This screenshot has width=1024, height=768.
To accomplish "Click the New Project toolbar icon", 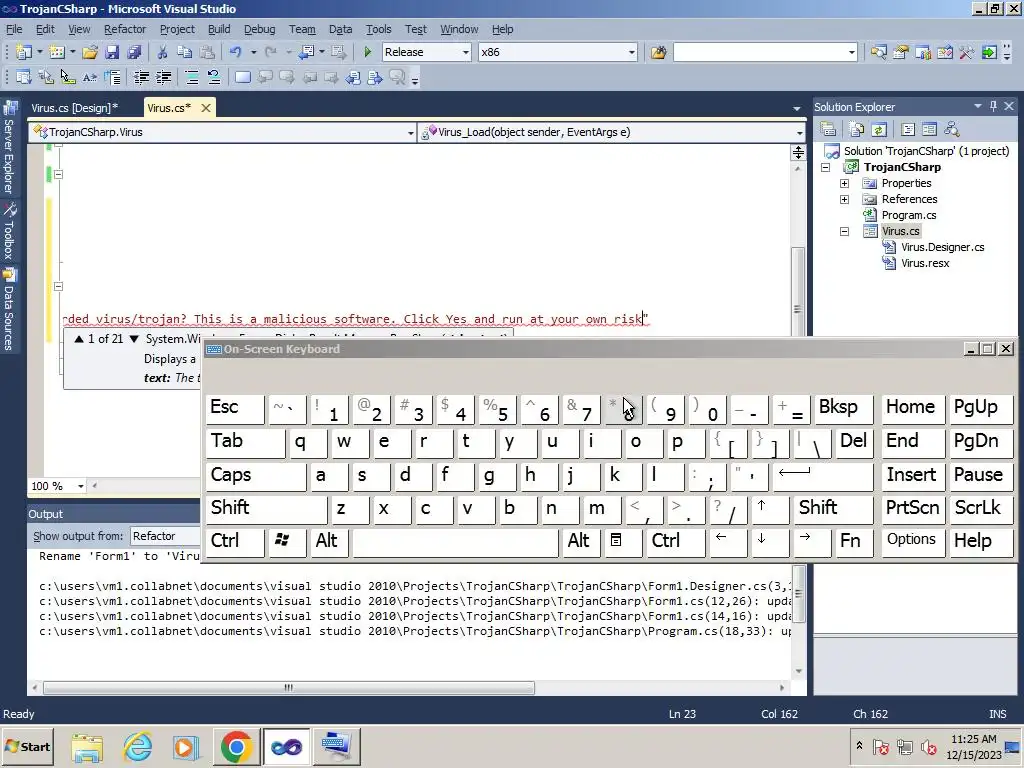I will click(x=24, y=52).
